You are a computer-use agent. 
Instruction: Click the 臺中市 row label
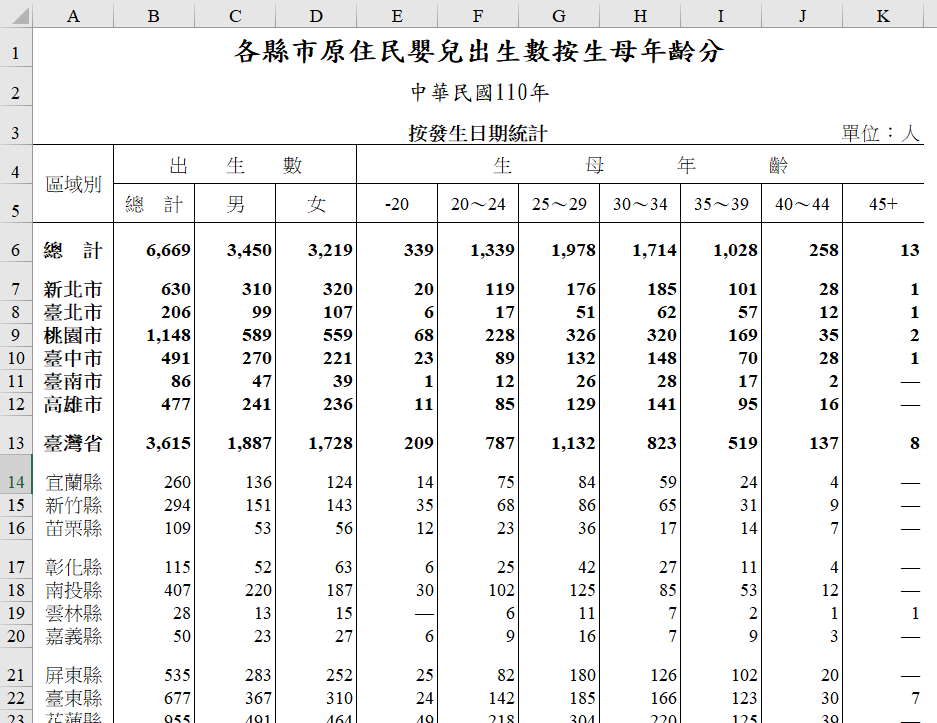pos(73,359)
